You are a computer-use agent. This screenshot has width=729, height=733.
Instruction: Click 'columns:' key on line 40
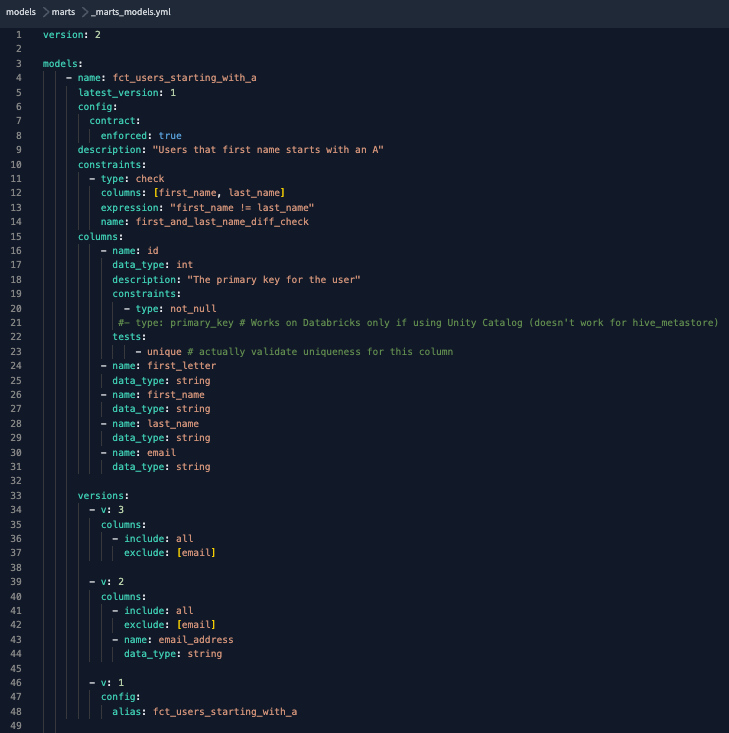(x=123, y=596)
